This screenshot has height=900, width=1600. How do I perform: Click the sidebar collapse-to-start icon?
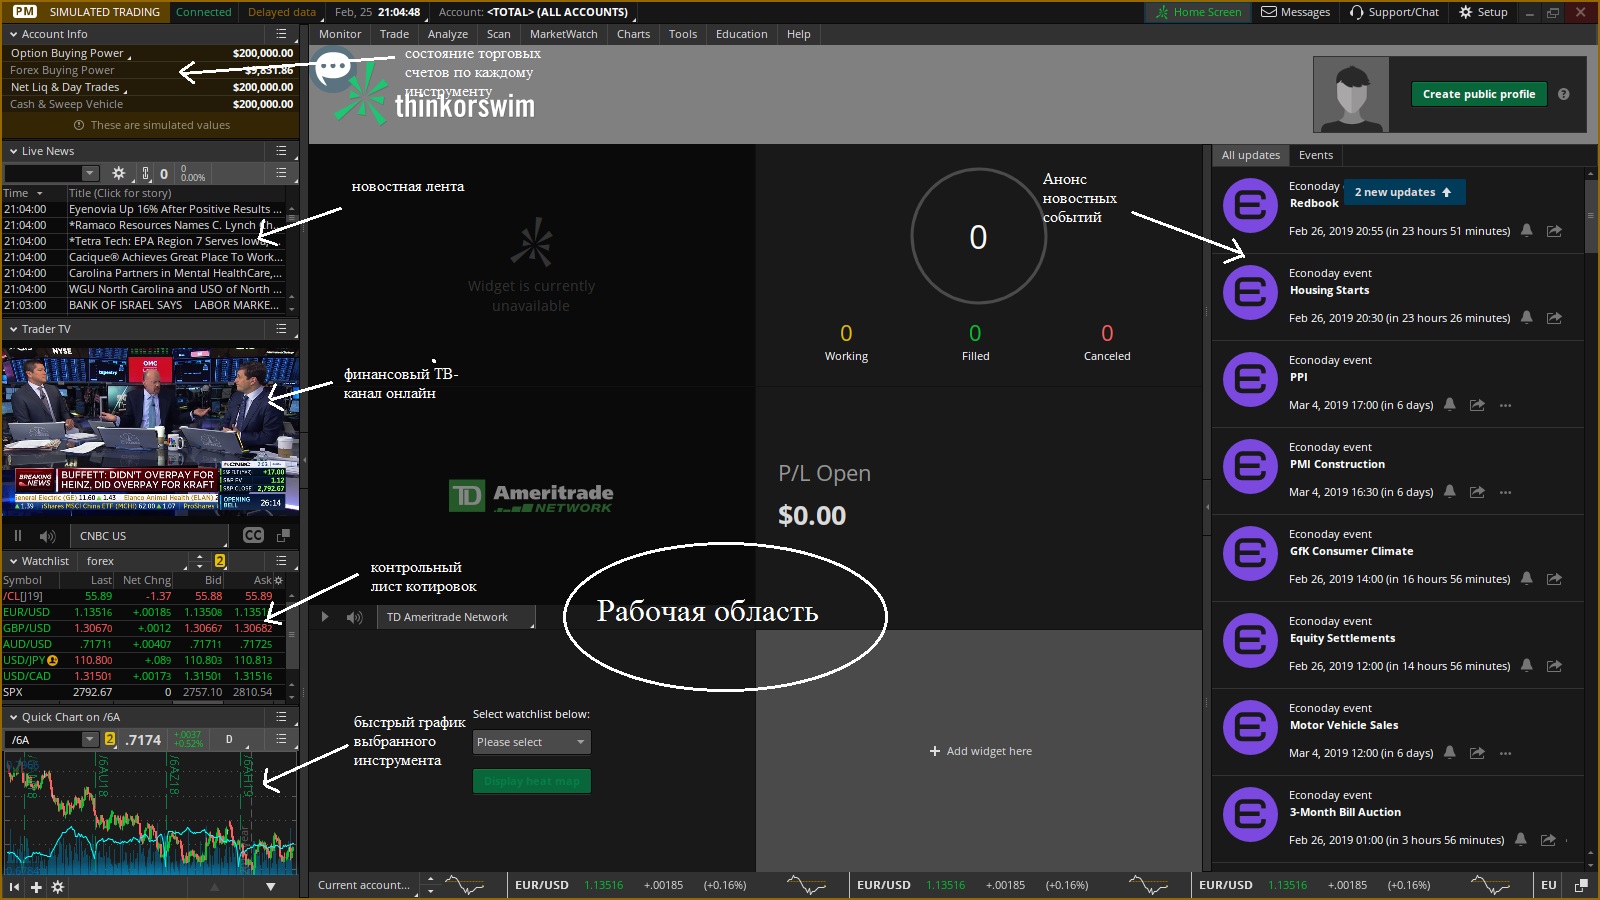tap(14, 887)
